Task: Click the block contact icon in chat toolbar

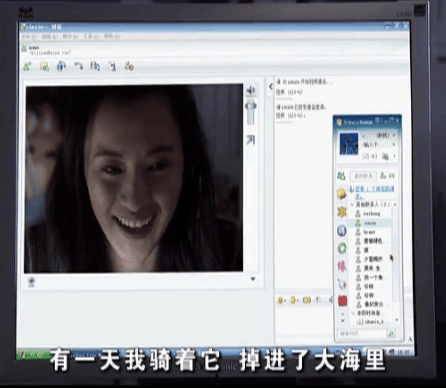Action: coord(129,66)
